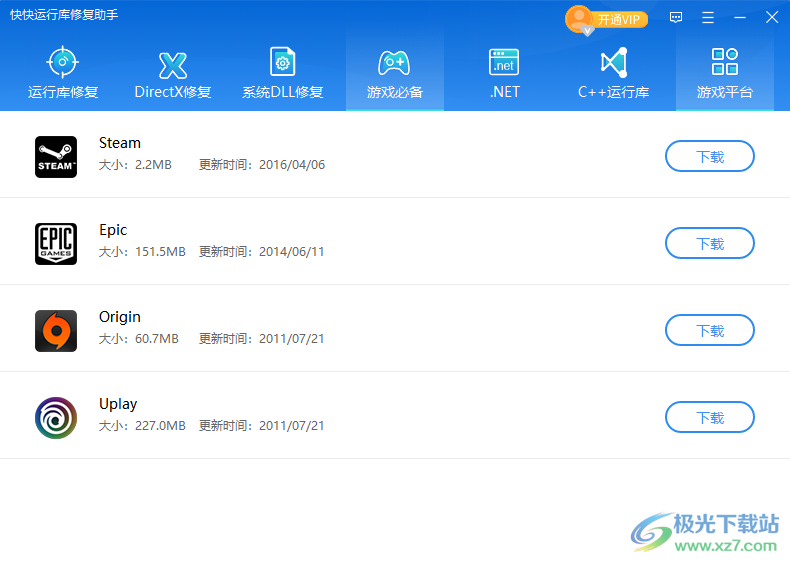Image resolution: width=790 pixels, height=562 pixels.
Task: Select the Origin title text
Action: (x=120, y=317)
